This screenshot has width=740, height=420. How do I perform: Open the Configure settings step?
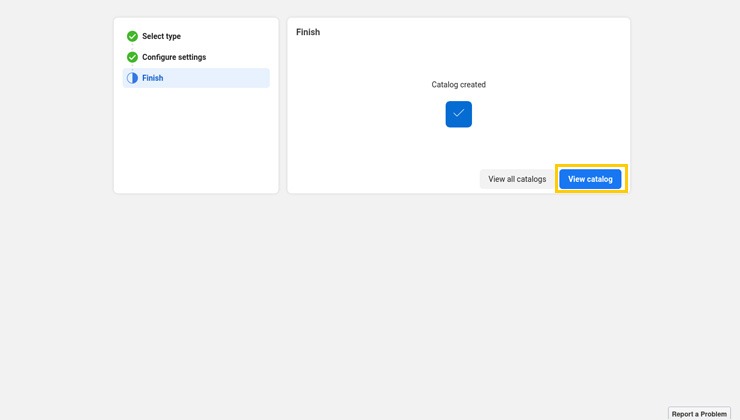click(173, 57)
